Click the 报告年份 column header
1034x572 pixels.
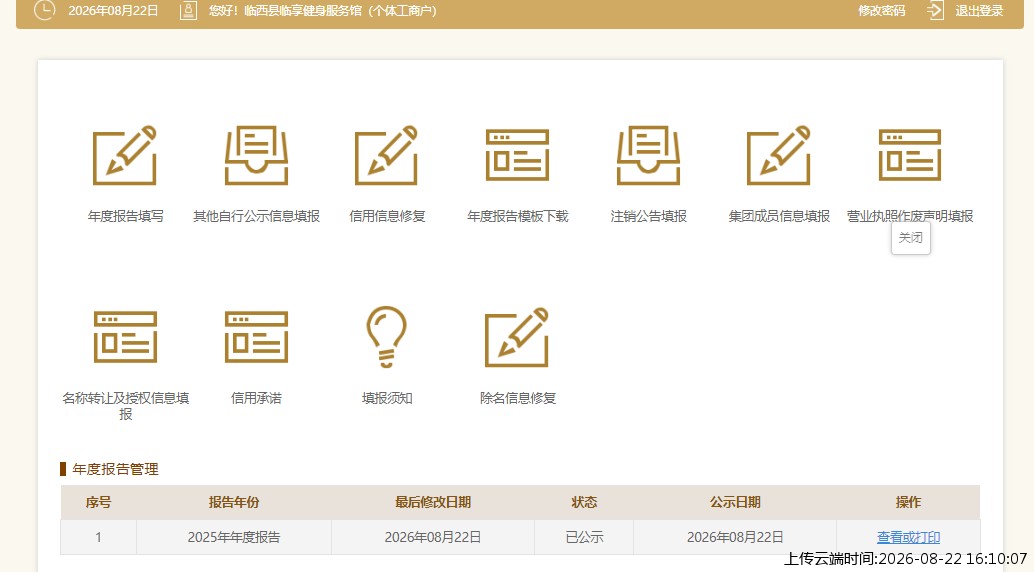pos(234,502)
